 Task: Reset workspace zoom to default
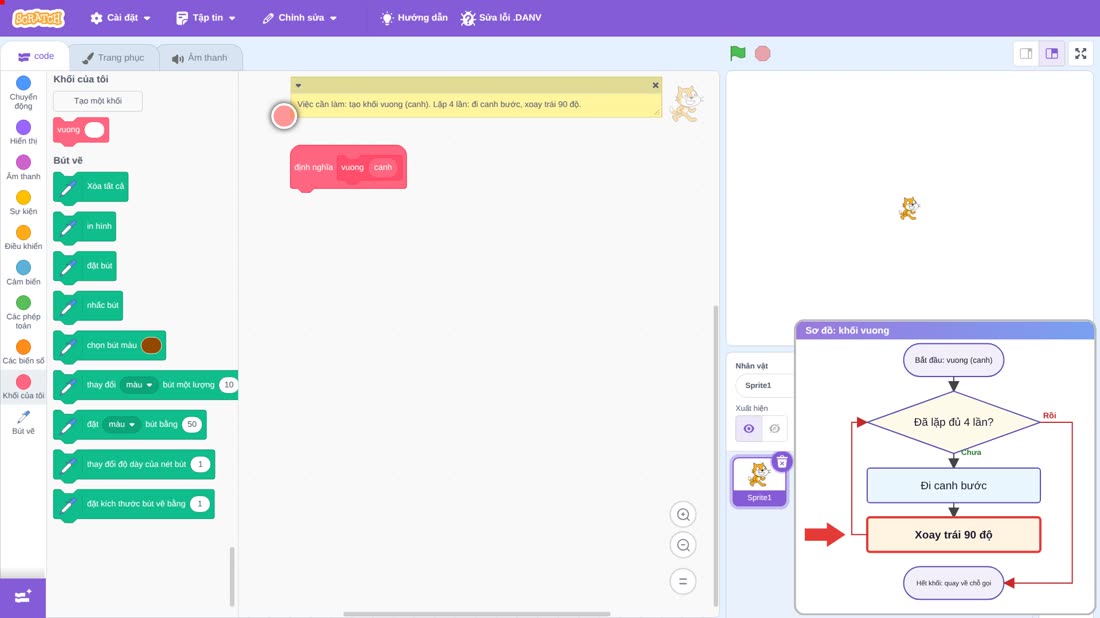click(x=683, y=582)
